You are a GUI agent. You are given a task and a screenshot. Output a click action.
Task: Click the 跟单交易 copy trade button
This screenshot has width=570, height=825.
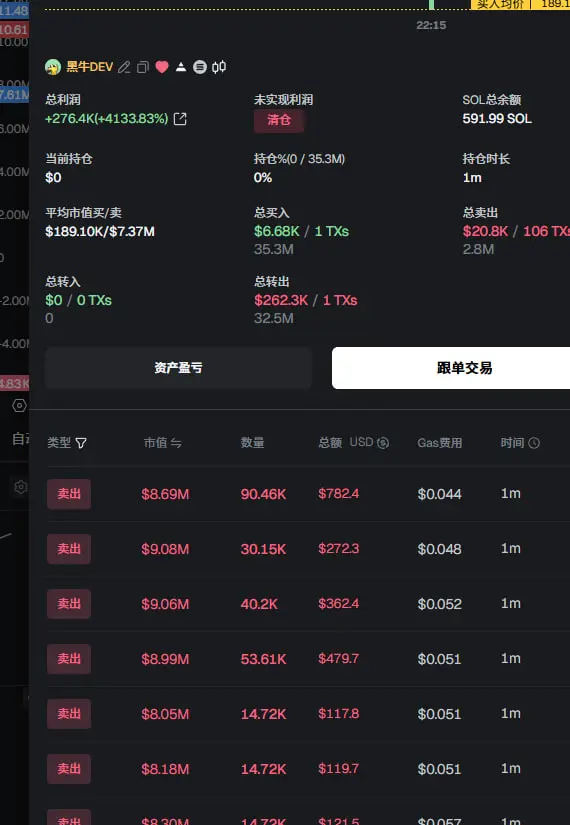(x=451, y=368)
